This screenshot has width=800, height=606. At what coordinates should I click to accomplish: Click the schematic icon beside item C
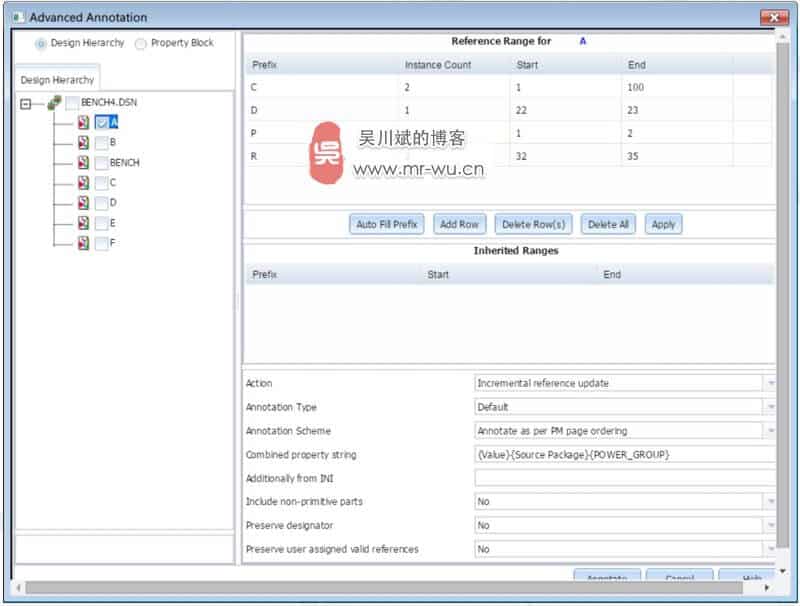click(84, 183)
